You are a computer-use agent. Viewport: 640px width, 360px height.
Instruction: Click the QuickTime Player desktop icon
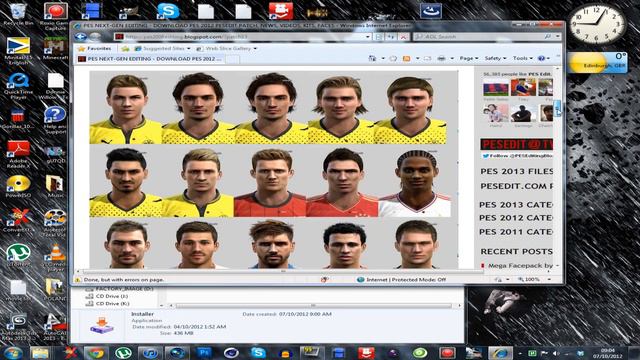(x=18, y=87)
